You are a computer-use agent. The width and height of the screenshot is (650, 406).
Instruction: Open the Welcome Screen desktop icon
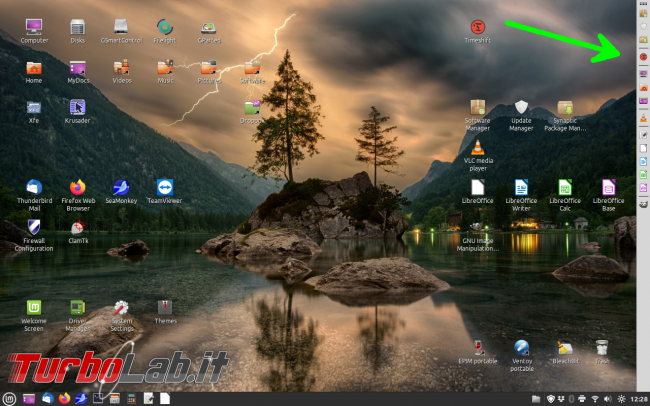click(34, 308)
